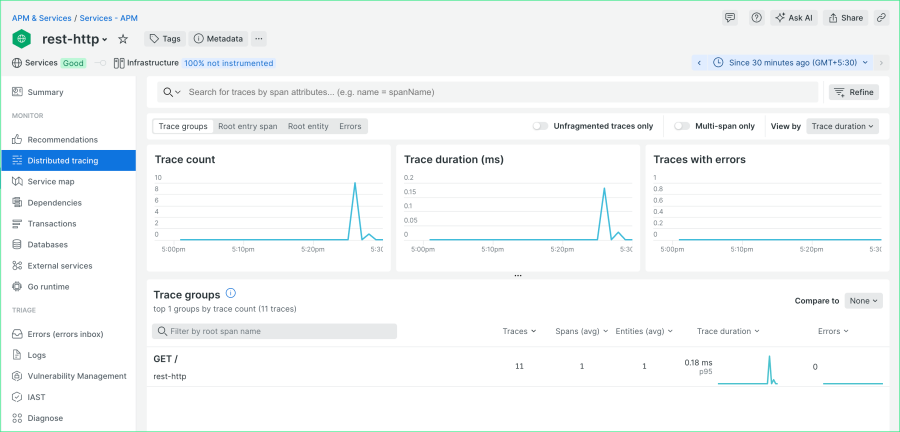This screenshot has height=432, width=900.
Task: Select the Errors tab
Action: (350, 127)
